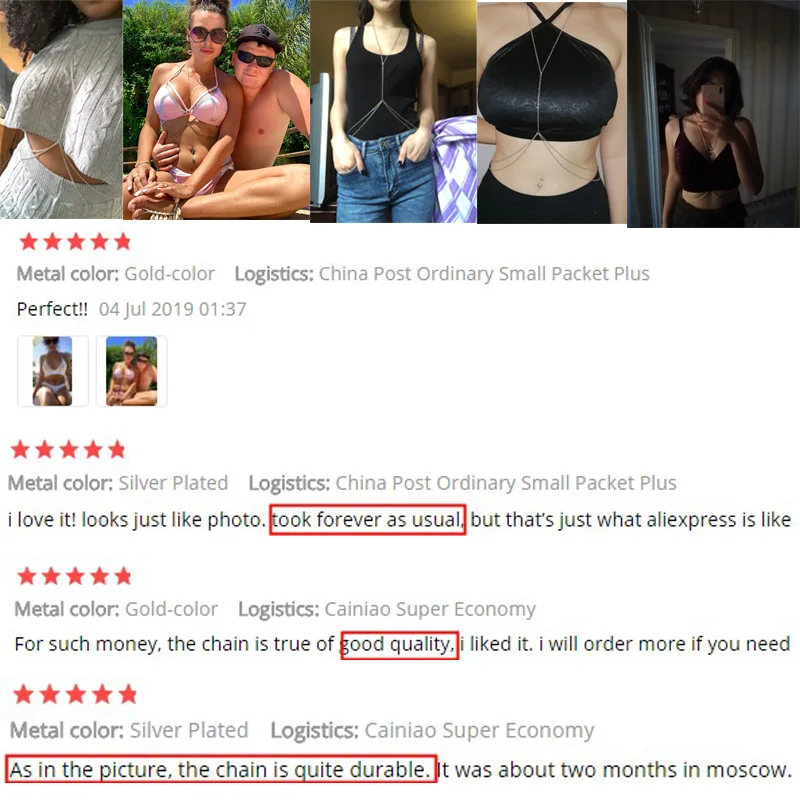Click the star rating above 'Perfect!!' review

(76, 241)
